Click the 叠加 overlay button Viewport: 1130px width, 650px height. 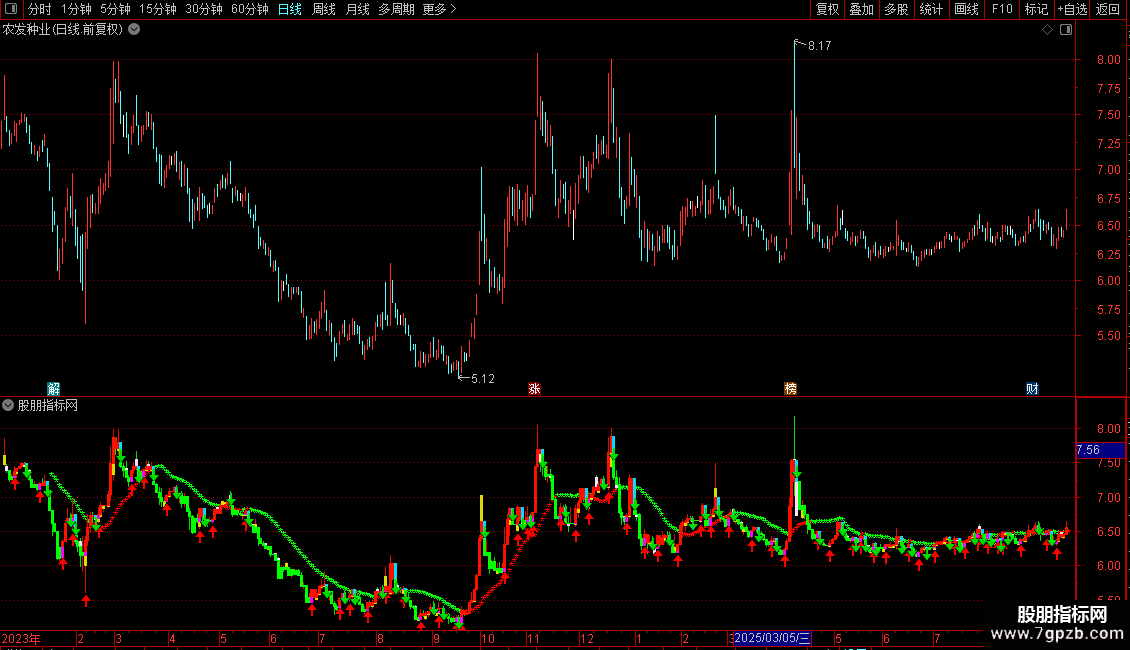[861, 9]
